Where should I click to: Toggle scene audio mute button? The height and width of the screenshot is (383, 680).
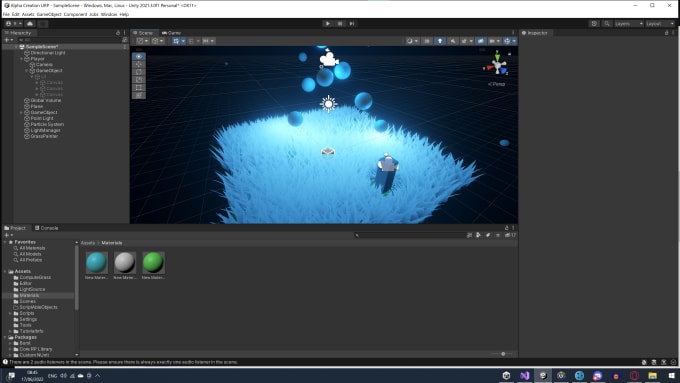pyautogui.click(x=453, y=41)
